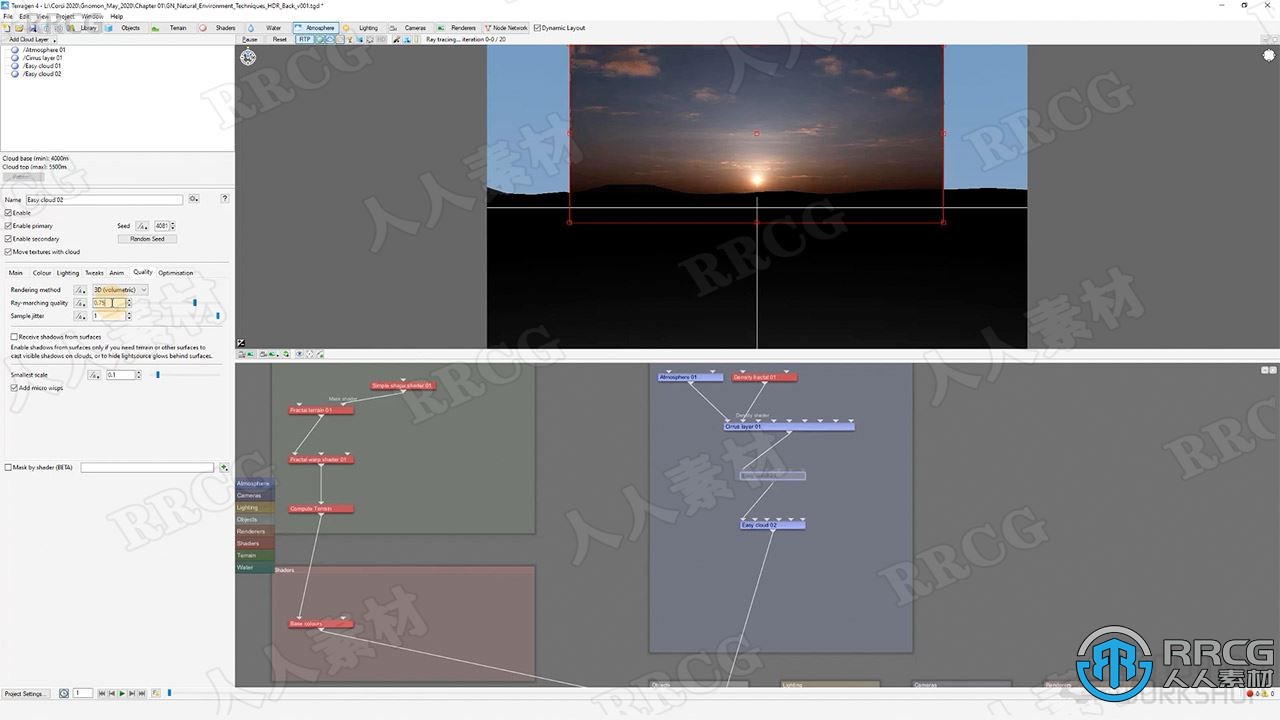Toggle the RTP ray-traced preview button
Image resolution: width=1280 pixels, height=720 pixels.
point(305,39)
